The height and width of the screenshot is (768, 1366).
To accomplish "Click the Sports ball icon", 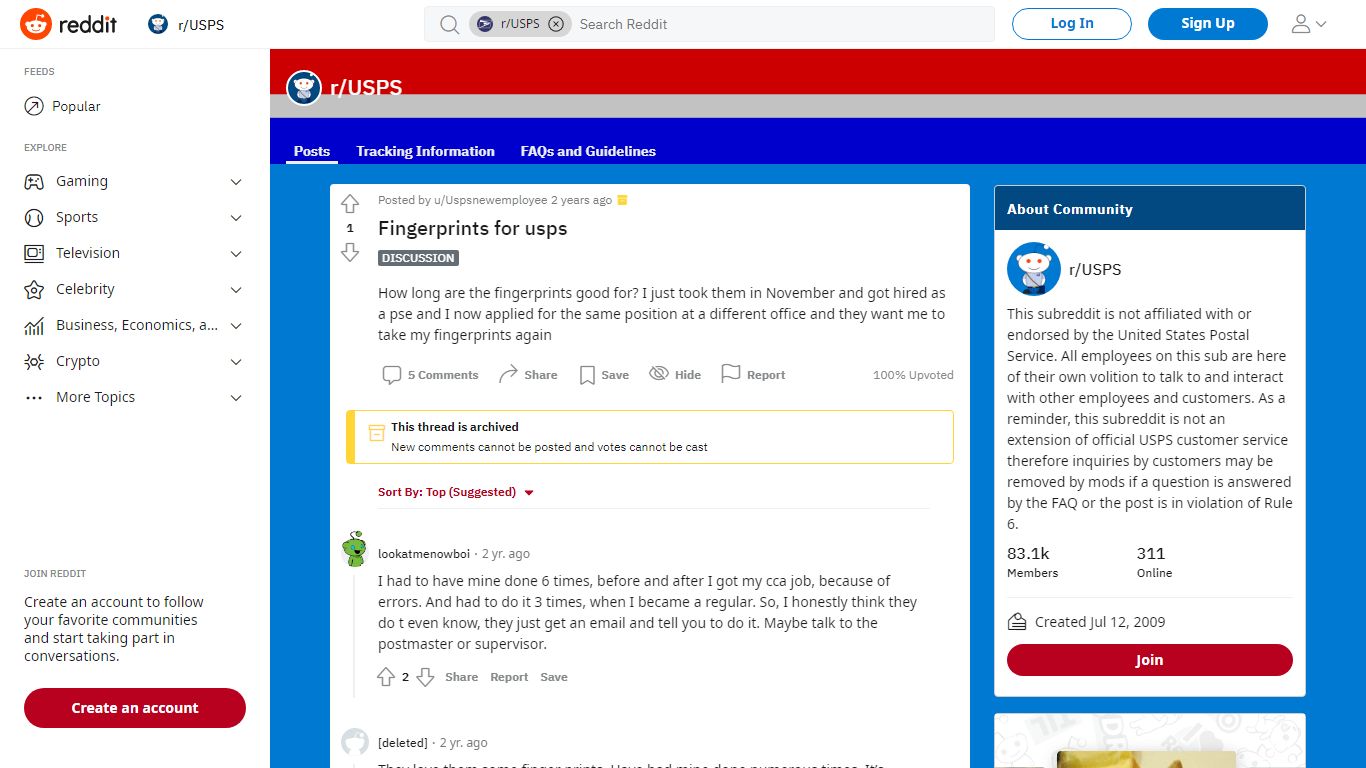I will click(34, 217).
